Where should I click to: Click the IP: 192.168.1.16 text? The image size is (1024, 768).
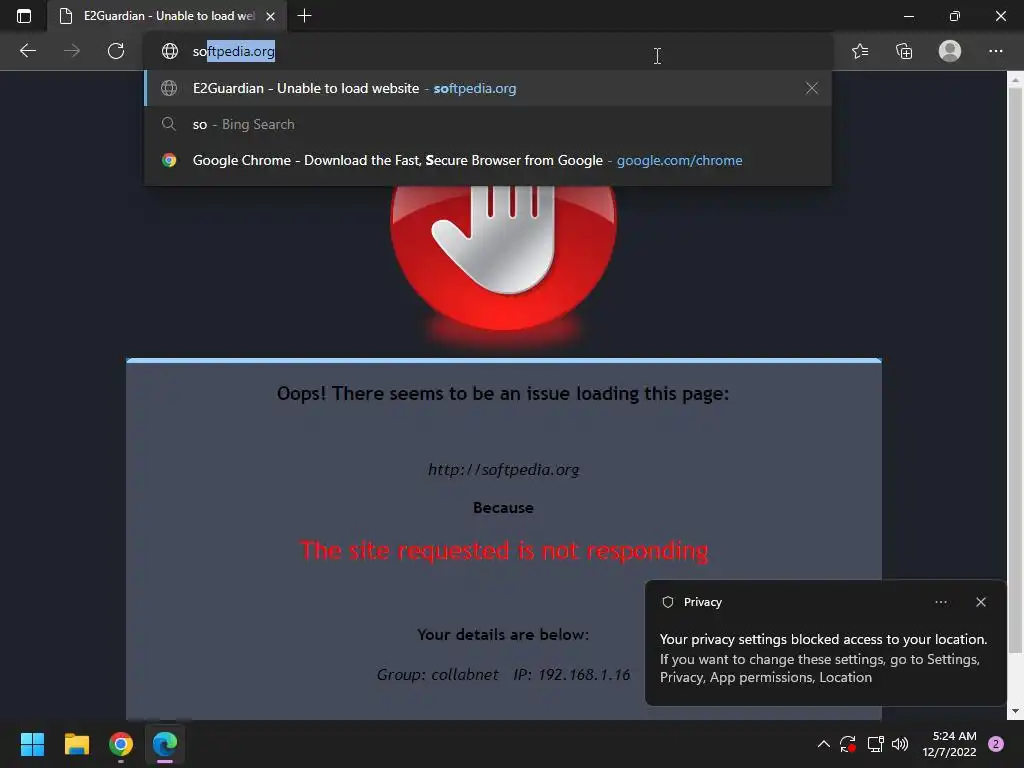pos(571,675)
